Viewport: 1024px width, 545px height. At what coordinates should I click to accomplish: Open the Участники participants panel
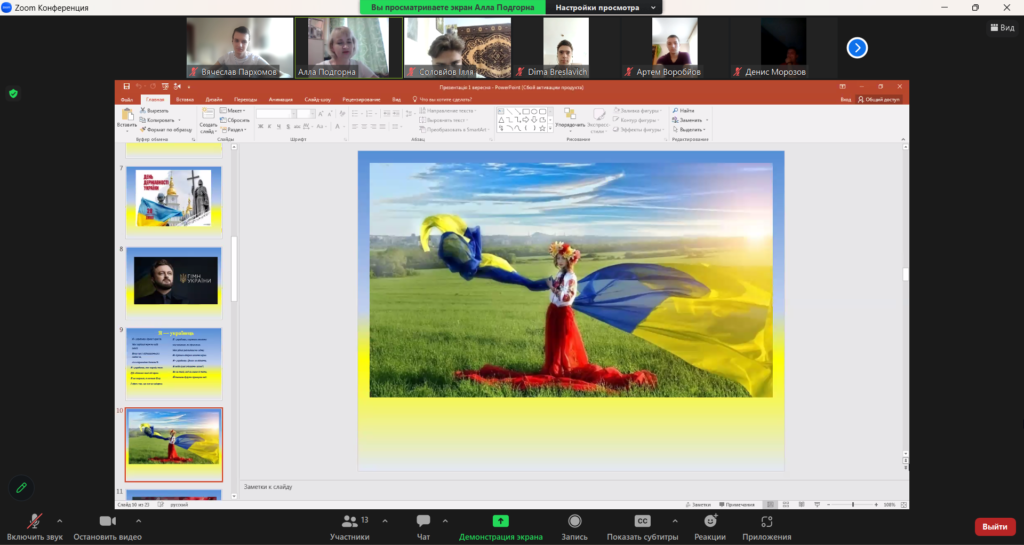coord(349,527)
